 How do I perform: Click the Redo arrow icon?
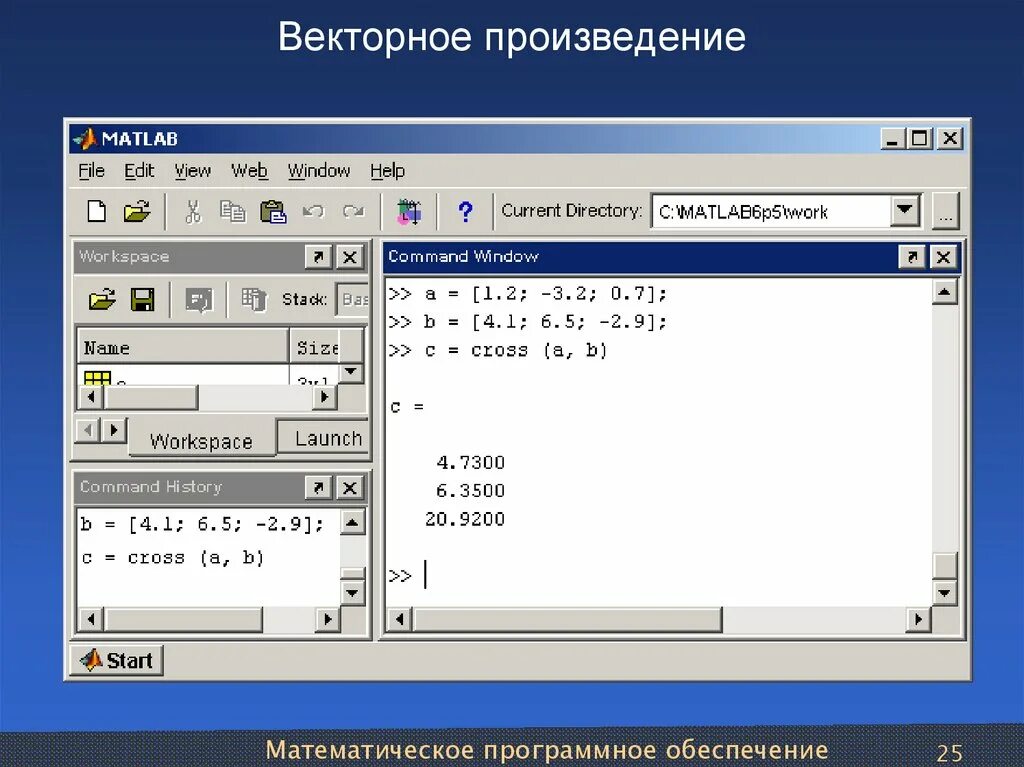point(353,212)
